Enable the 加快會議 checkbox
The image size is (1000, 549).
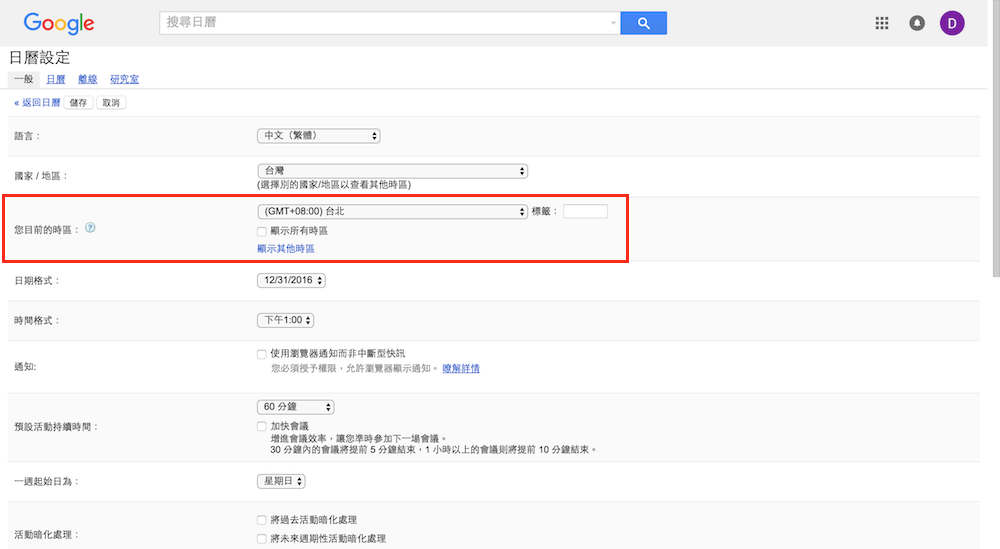tap(262, 426)
